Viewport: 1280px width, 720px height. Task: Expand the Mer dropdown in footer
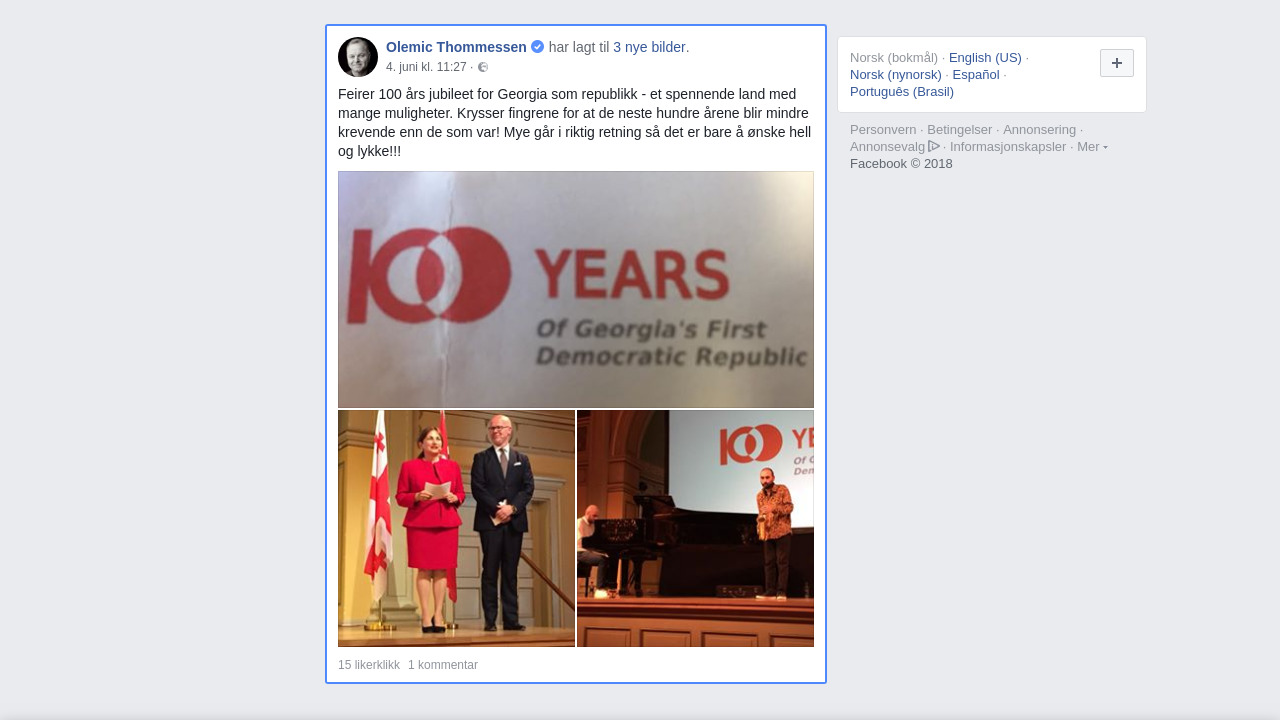1092,147
